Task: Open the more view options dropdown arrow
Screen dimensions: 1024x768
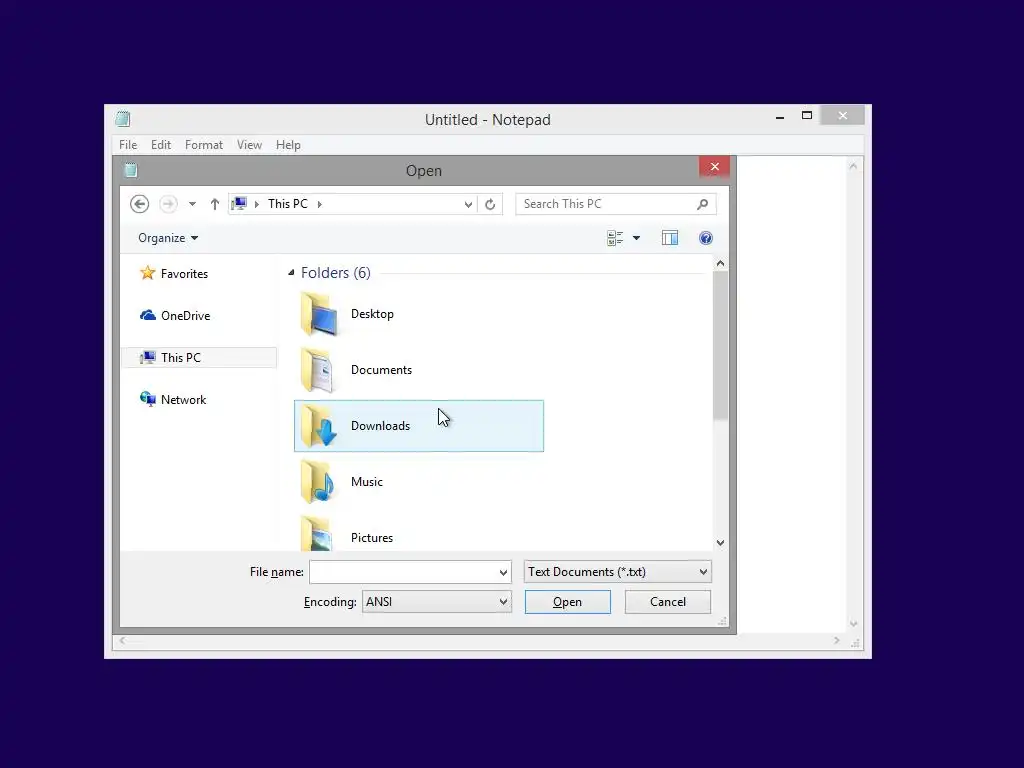Action: point(637,238)
